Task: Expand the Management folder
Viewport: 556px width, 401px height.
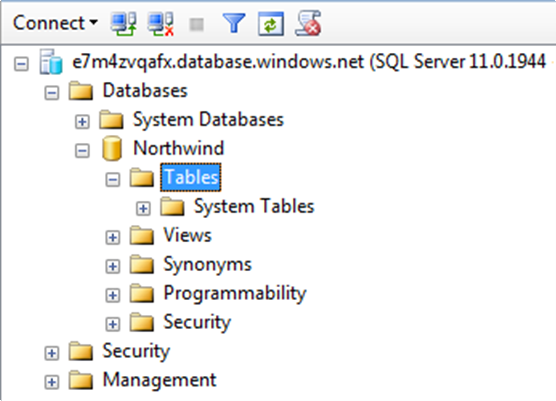Action: point(52,382)
